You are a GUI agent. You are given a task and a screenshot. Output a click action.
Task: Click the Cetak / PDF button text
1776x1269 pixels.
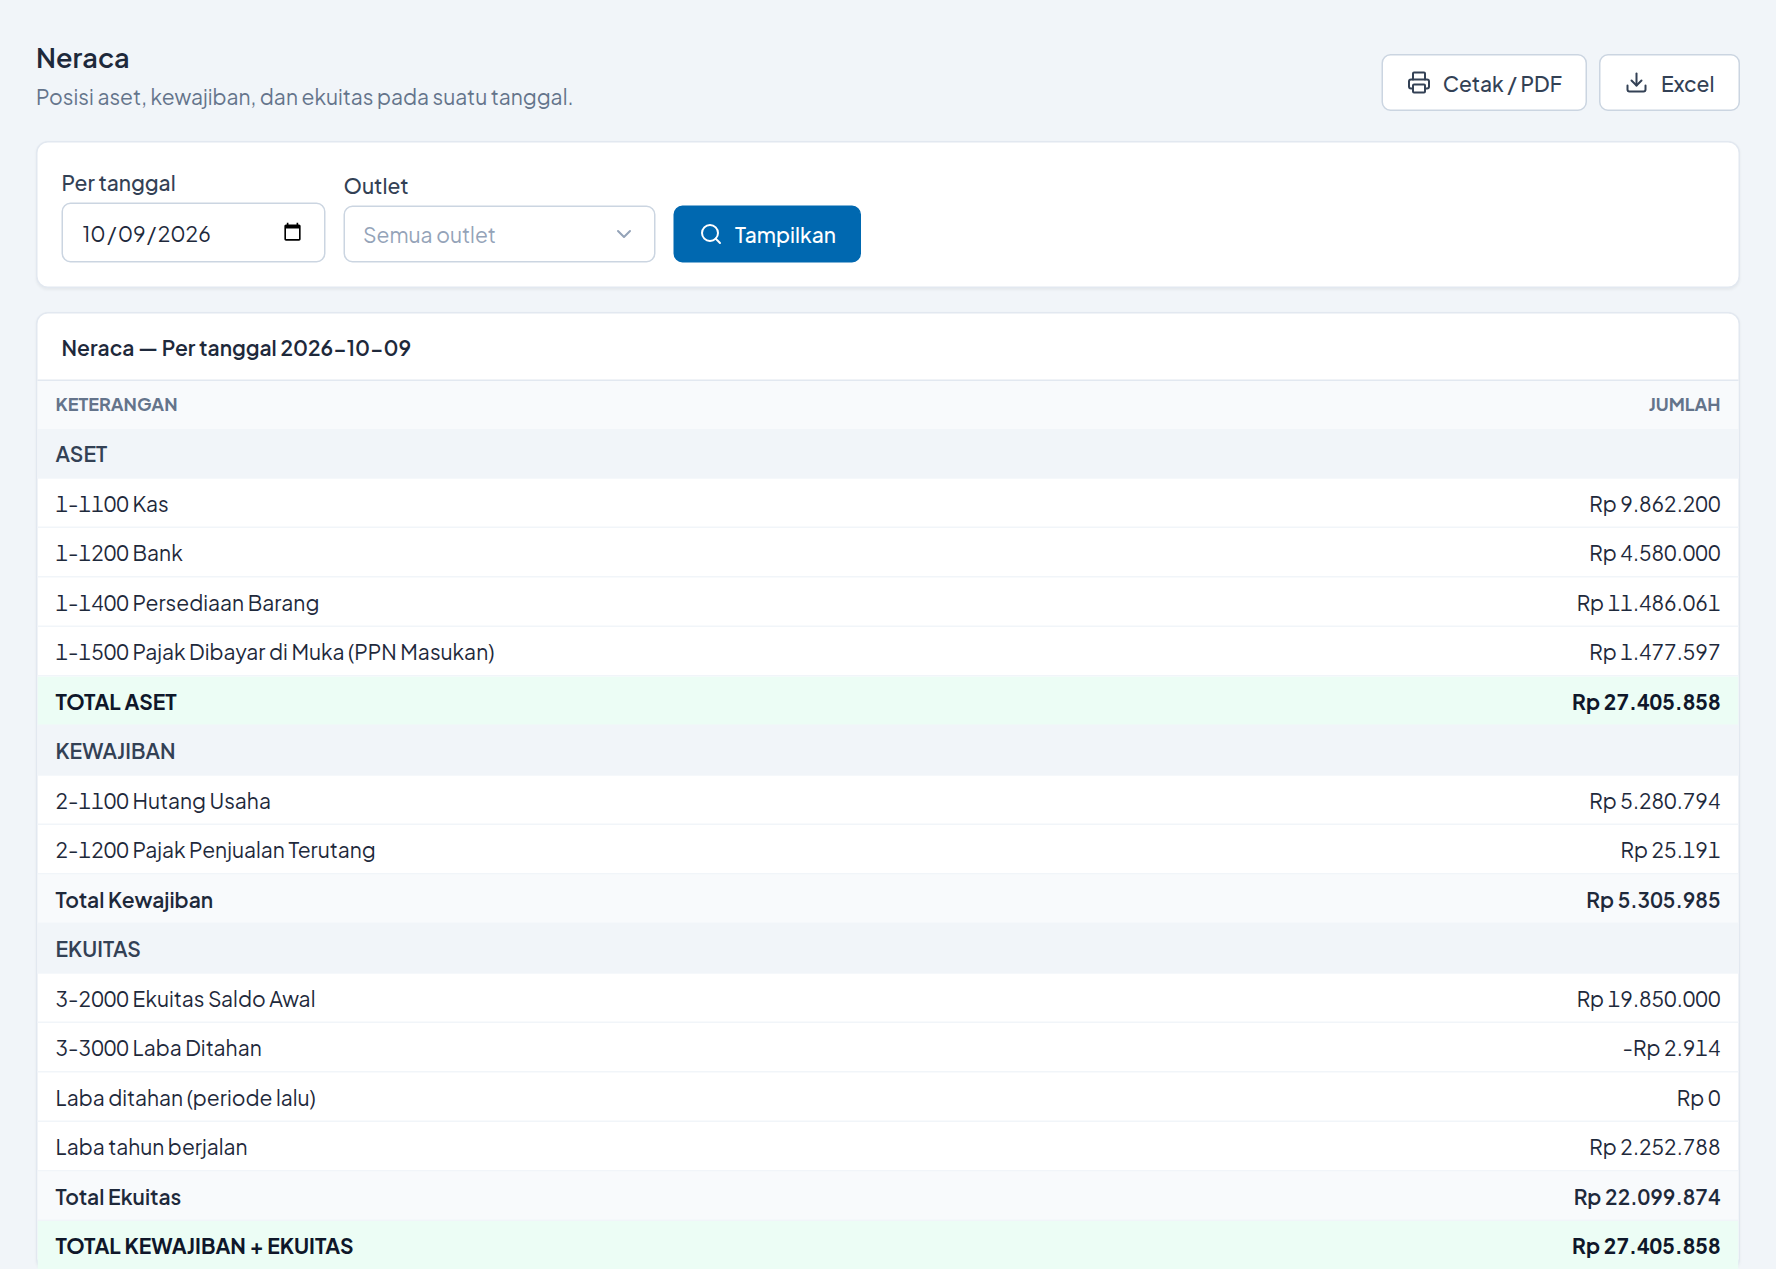1502,84
